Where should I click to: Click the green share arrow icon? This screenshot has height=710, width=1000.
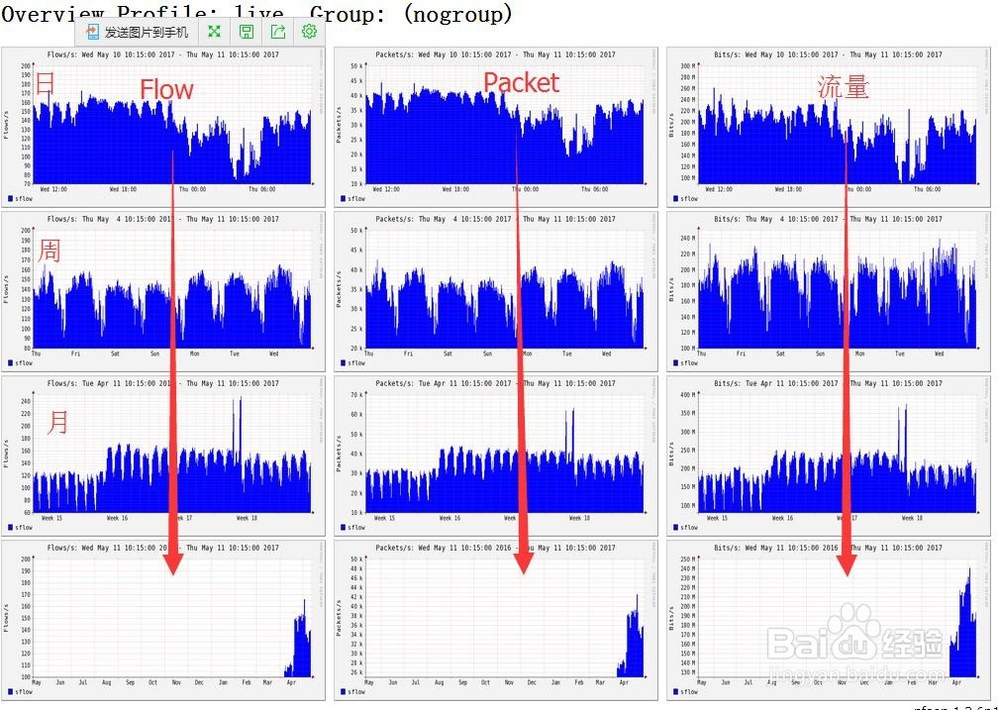278,31
